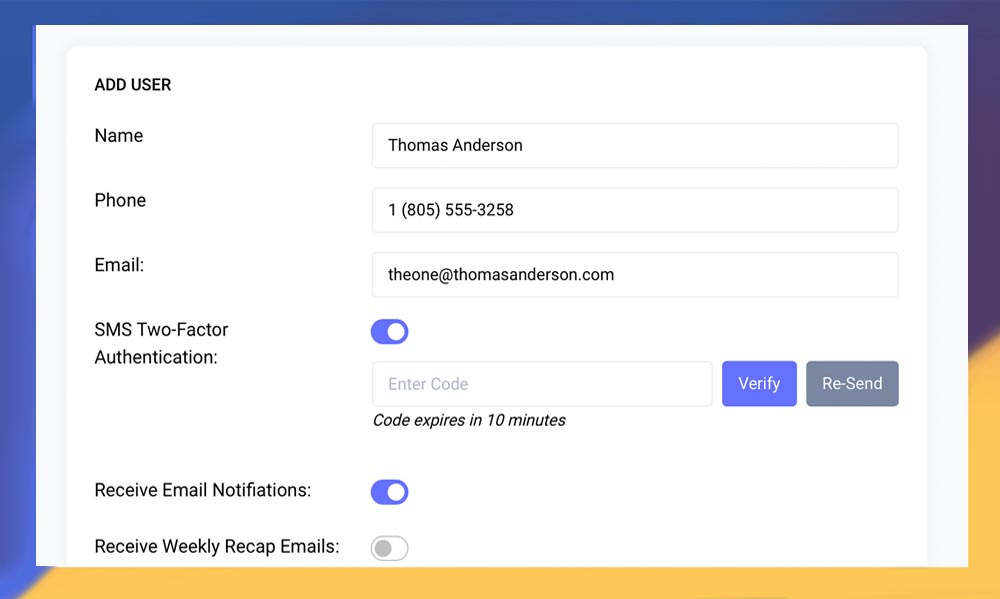Click the Receive Email Notifiations label text

pos(203,490)
